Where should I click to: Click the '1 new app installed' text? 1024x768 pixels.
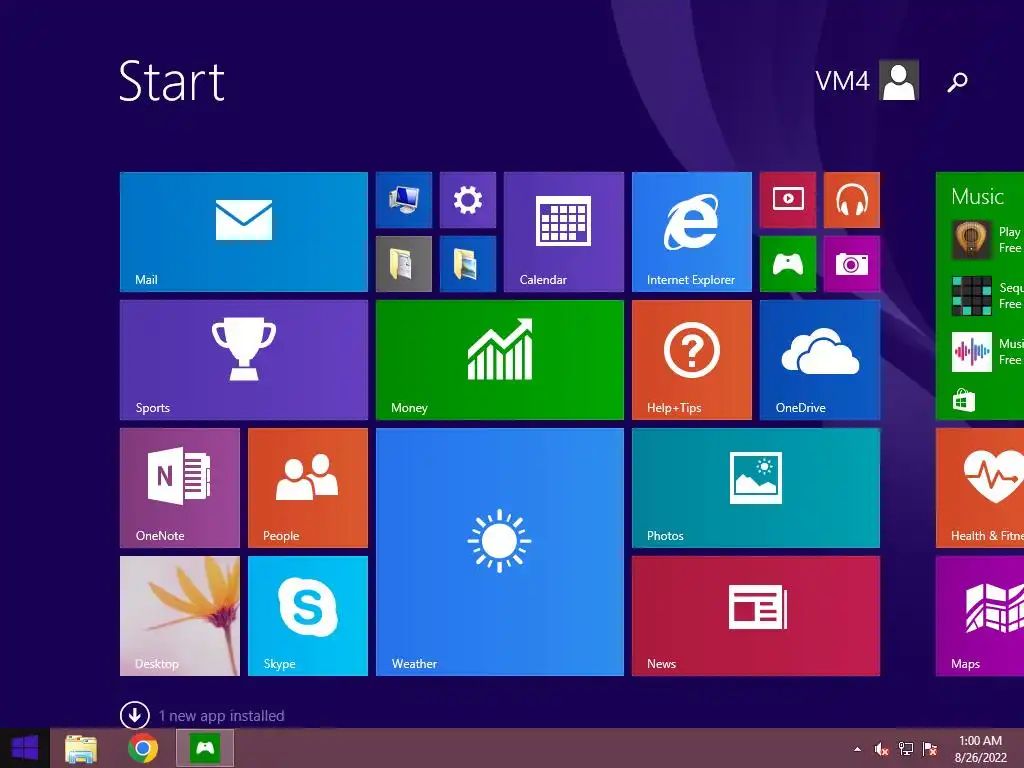(221, 716)
